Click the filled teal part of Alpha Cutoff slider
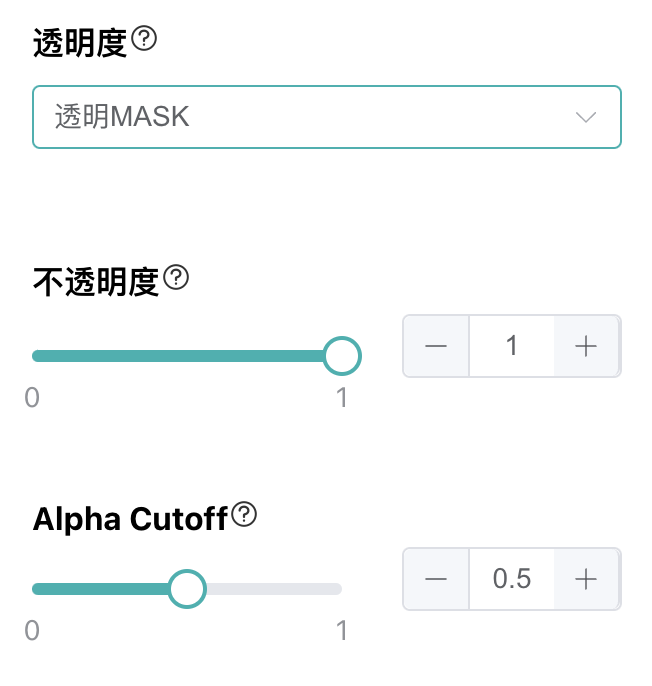 [100, 589]
